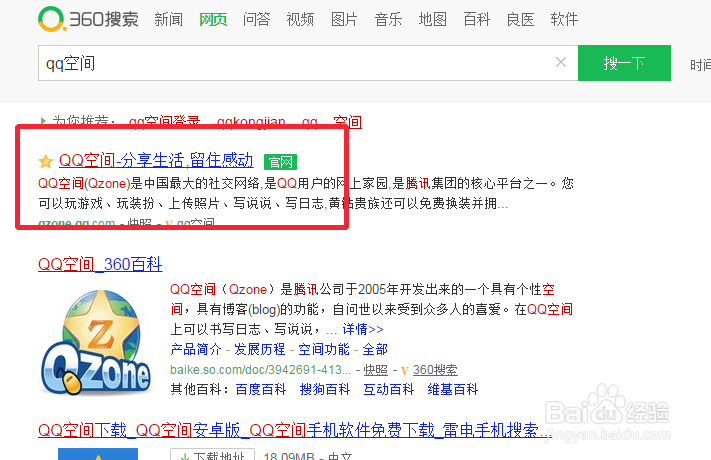Click the 全部 link
The height and width of the screenshot is (460, 711).
[375, 349]
